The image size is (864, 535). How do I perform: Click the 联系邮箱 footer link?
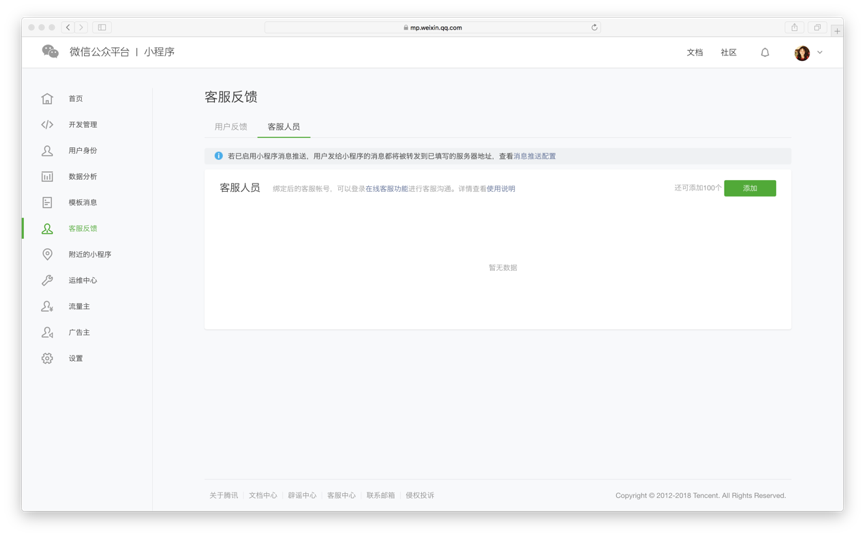coord(381,495)
